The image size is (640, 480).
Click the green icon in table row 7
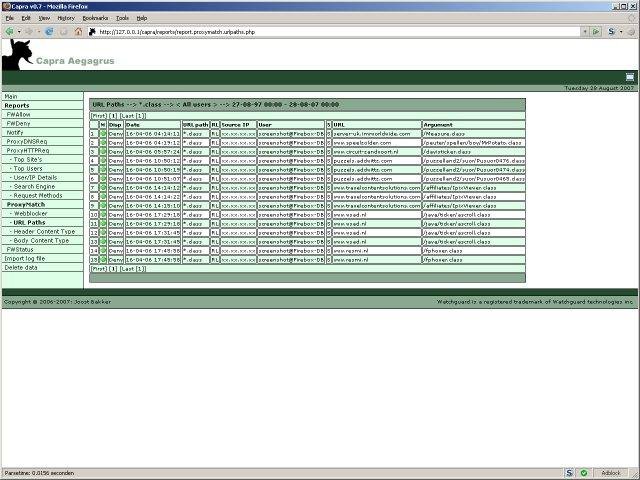[103, 187]
